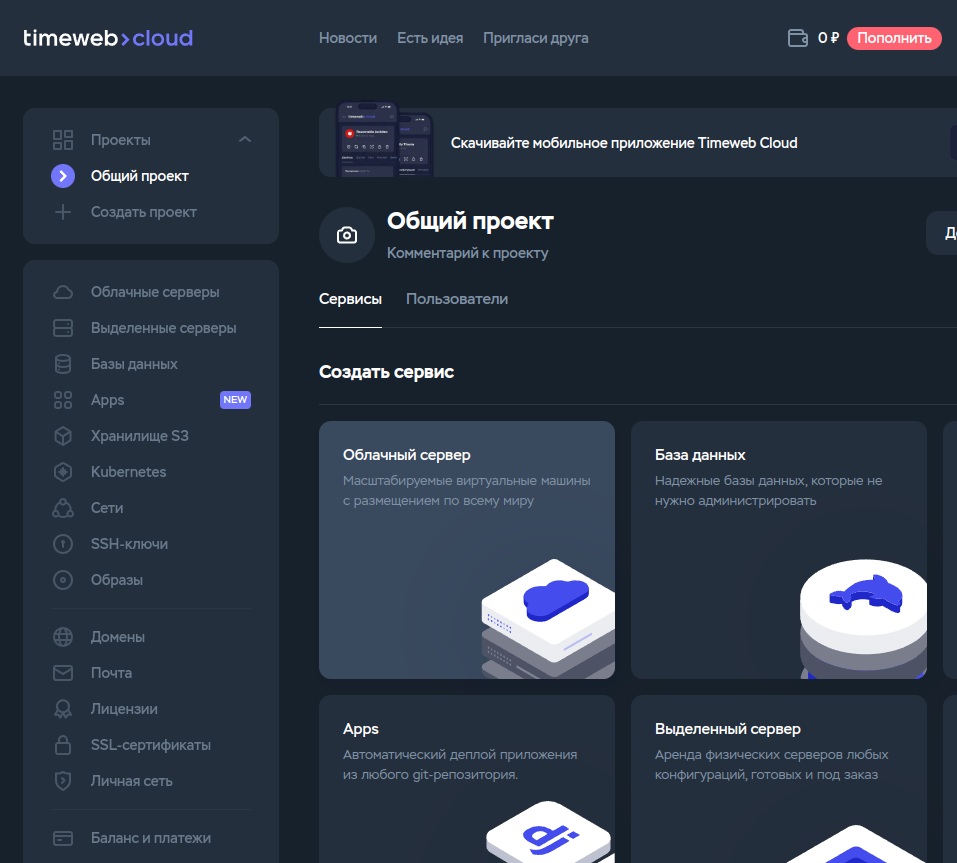Click the Почта envelope icon

click(x=63, y=673)
